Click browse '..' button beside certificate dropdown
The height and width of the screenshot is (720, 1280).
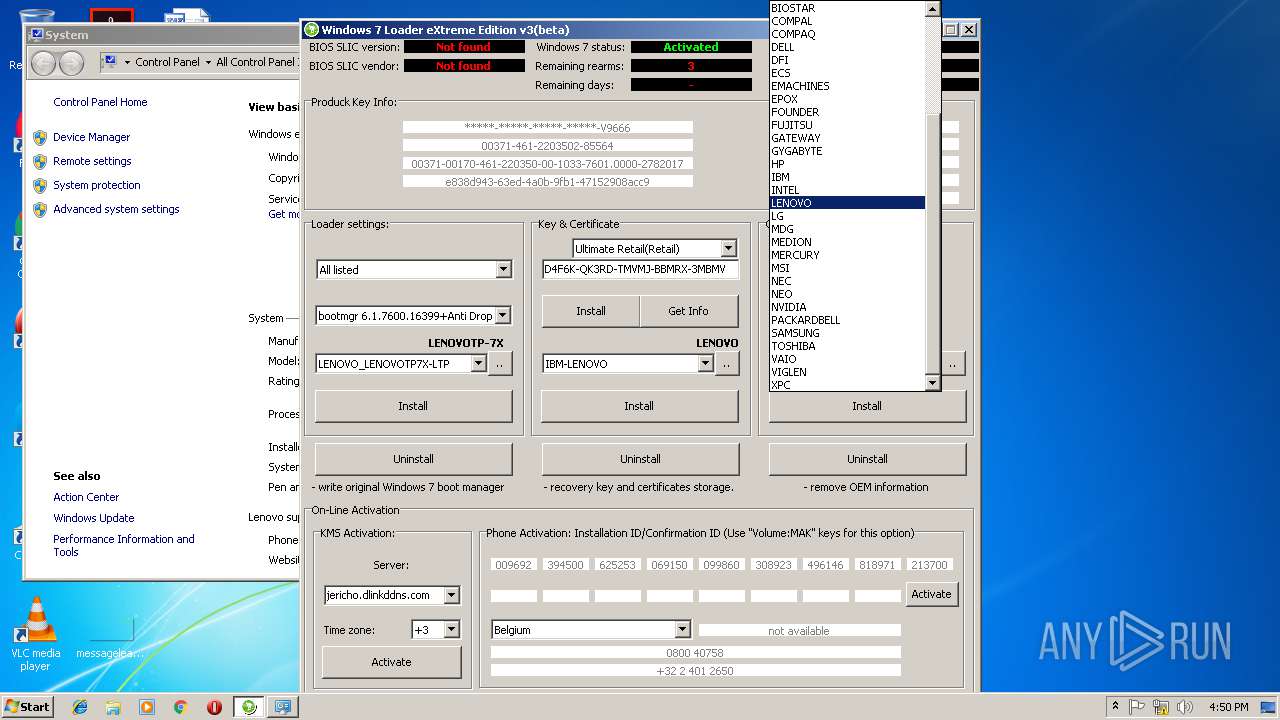pos(727,364)
